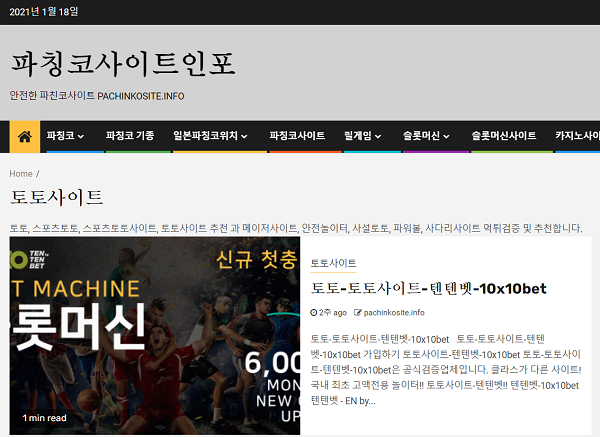Click the 1 min read label
600x437 pixels.
pos(44,418)
